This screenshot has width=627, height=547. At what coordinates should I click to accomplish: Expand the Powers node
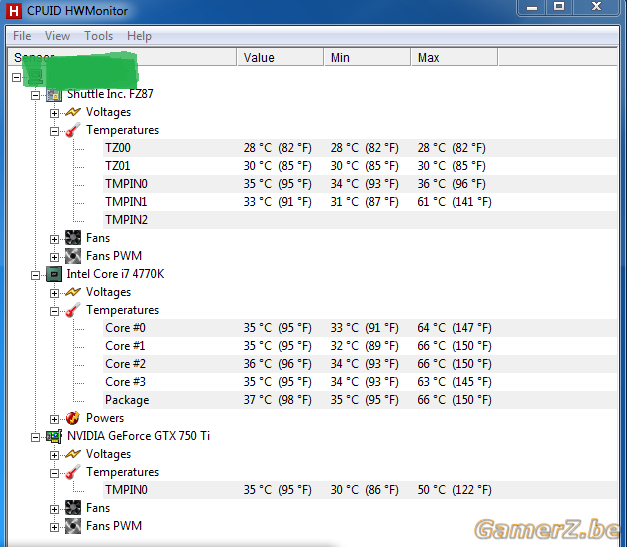(54, 419)
